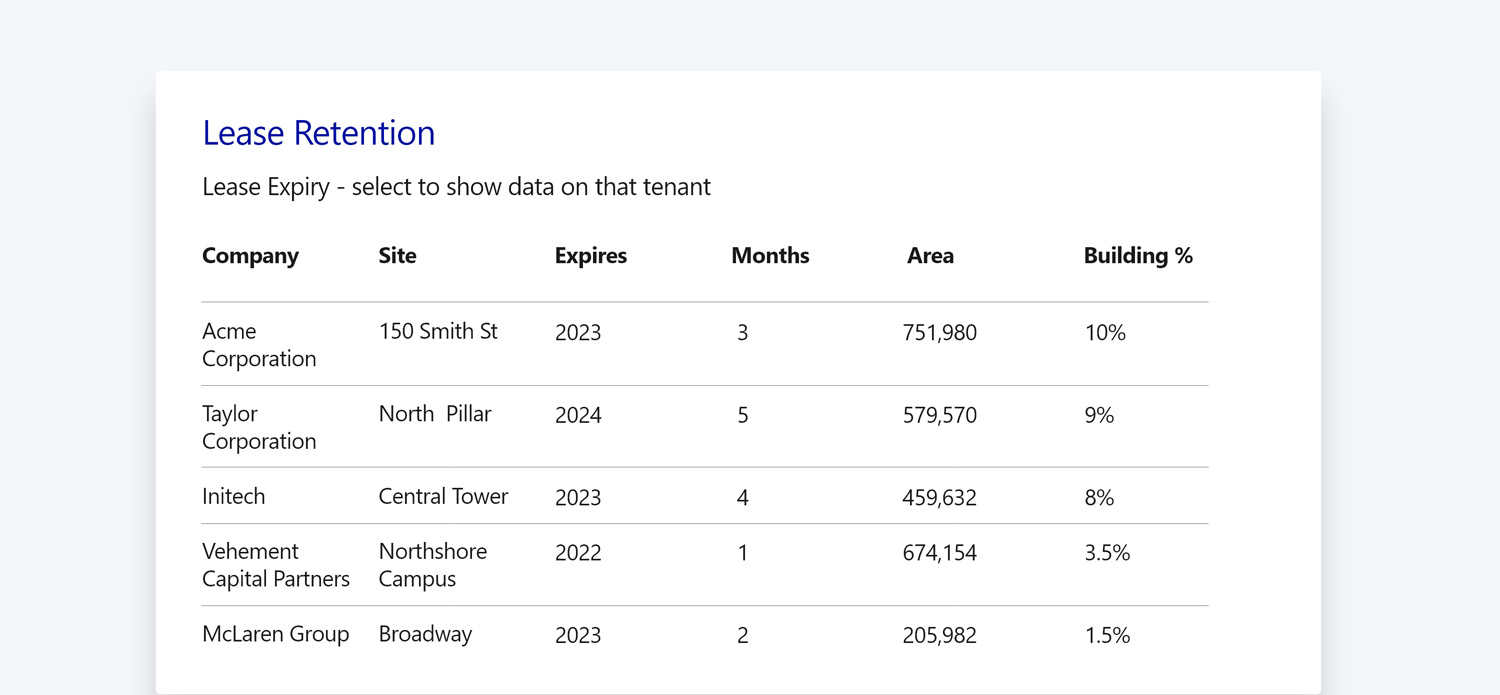Viewport: 1500px width, 695px height.
Task: Click the Broadway site cell
Action: [425, 633]
